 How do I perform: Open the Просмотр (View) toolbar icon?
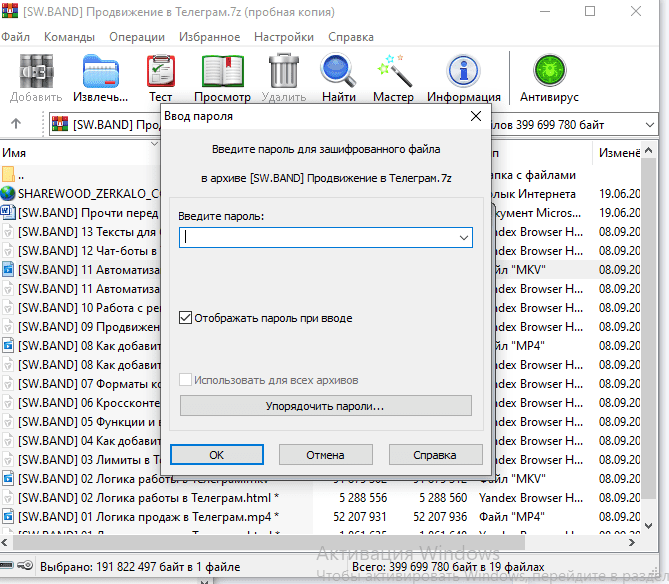pyautogui.click(x=222, y=73)
